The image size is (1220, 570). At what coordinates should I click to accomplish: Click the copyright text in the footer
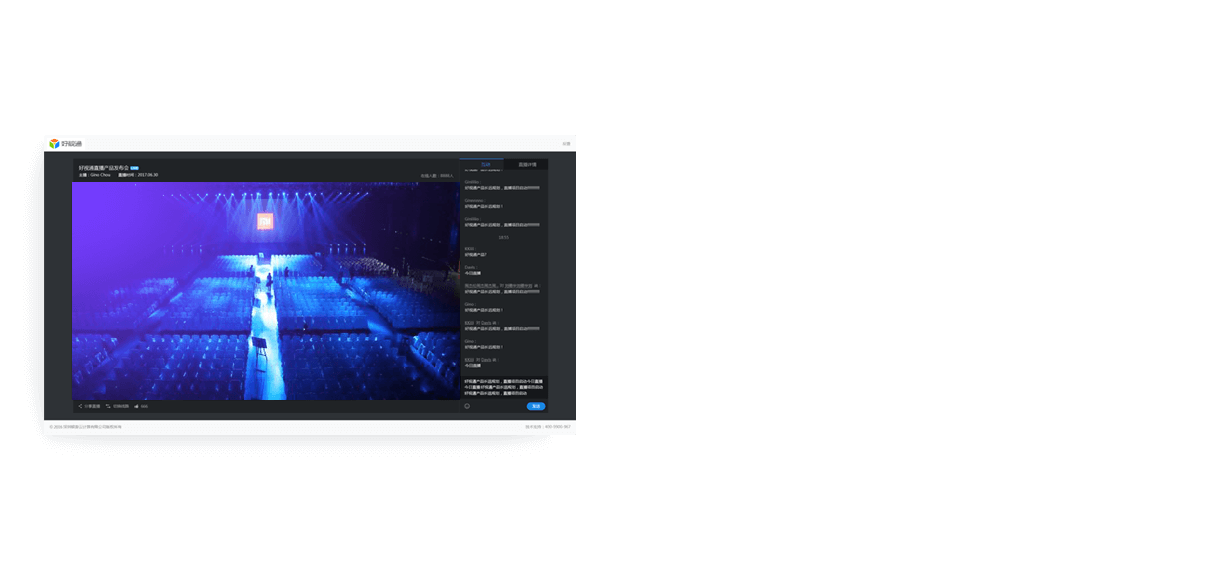click(x=86, y=426)
